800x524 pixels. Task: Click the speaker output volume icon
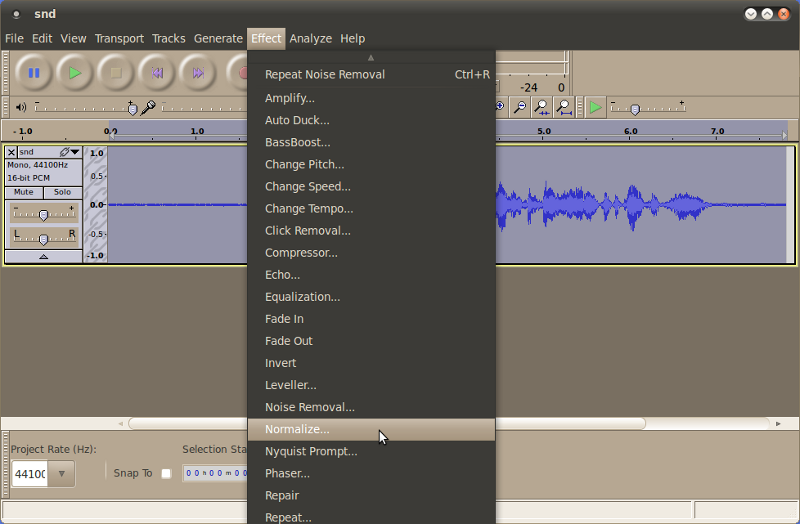[21, 107]
